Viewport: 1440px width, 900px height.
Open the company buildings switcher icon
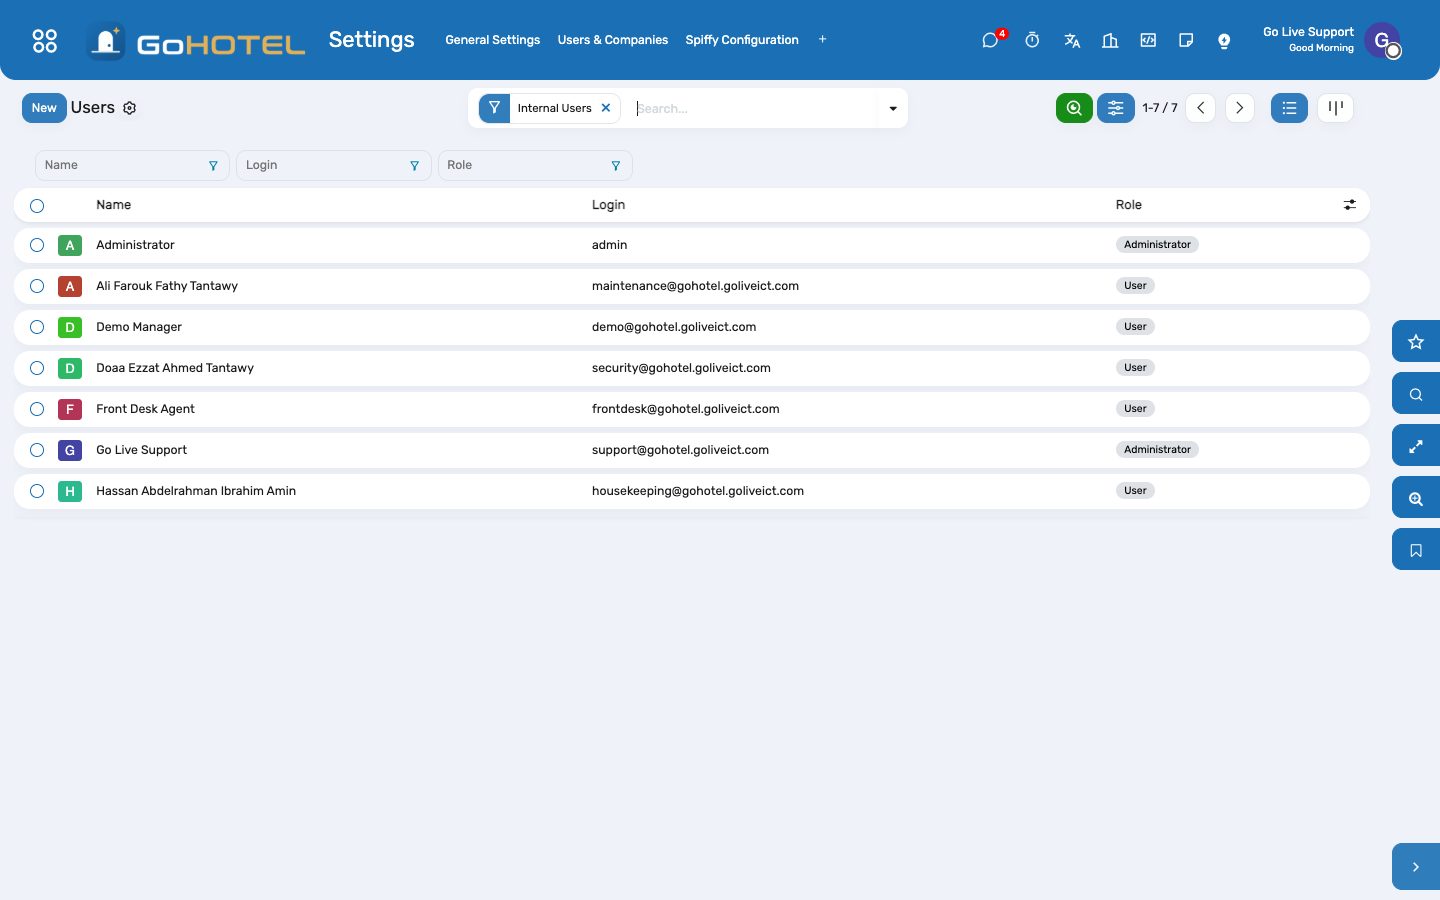pyautogui.click(x=1110, y=40)
